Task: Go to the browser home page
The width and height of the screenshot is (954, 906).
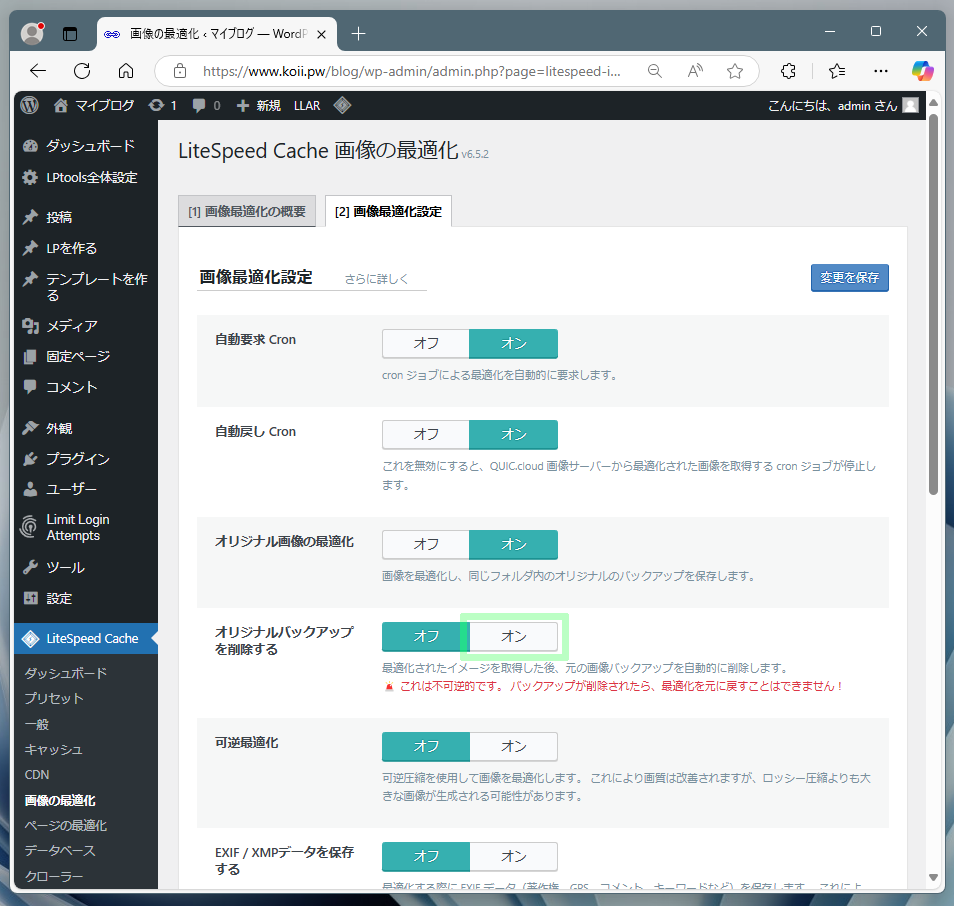Action: pos(126,71)
